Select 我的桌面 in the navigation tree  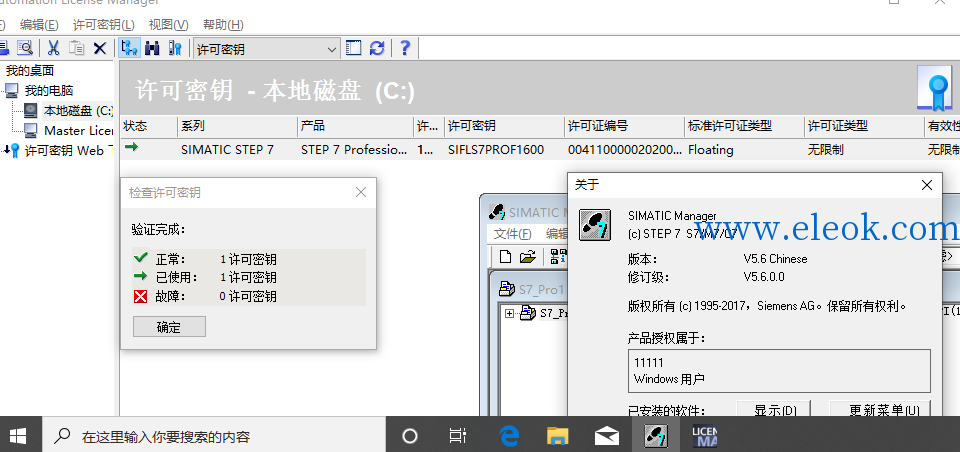click(x=30, y=70)
